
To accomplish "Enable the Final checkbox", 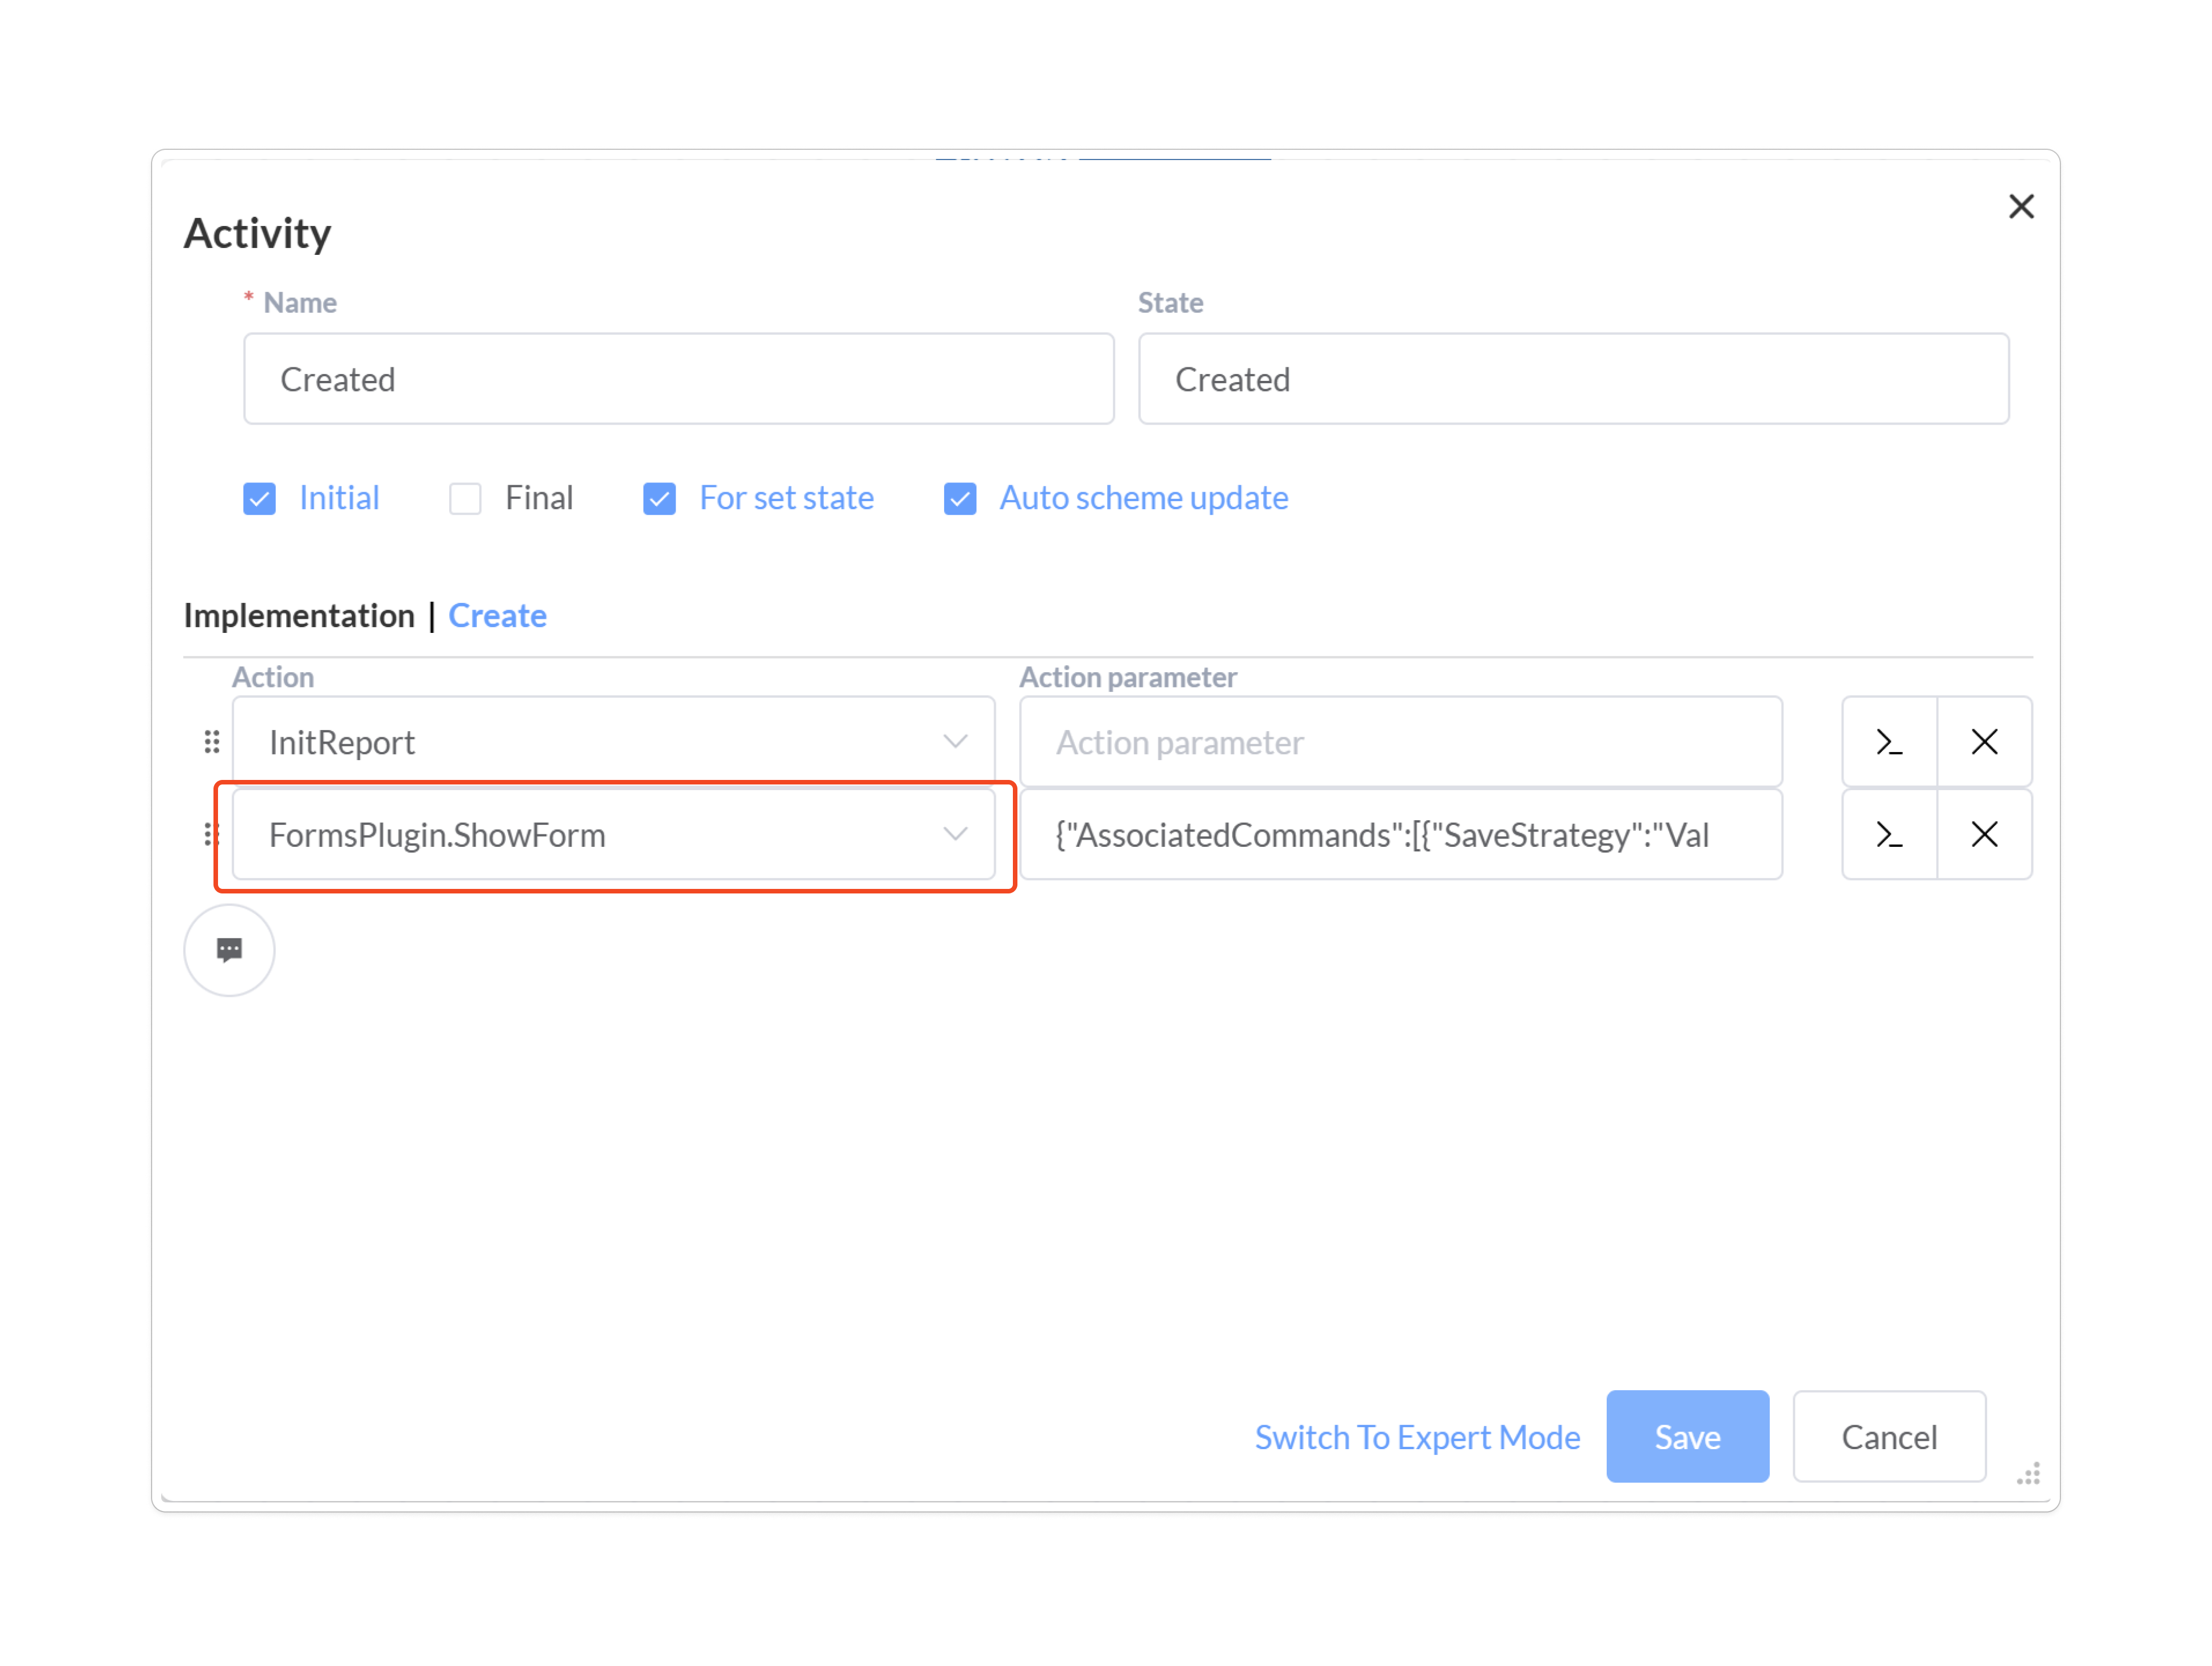I will (x=465, y=498).
